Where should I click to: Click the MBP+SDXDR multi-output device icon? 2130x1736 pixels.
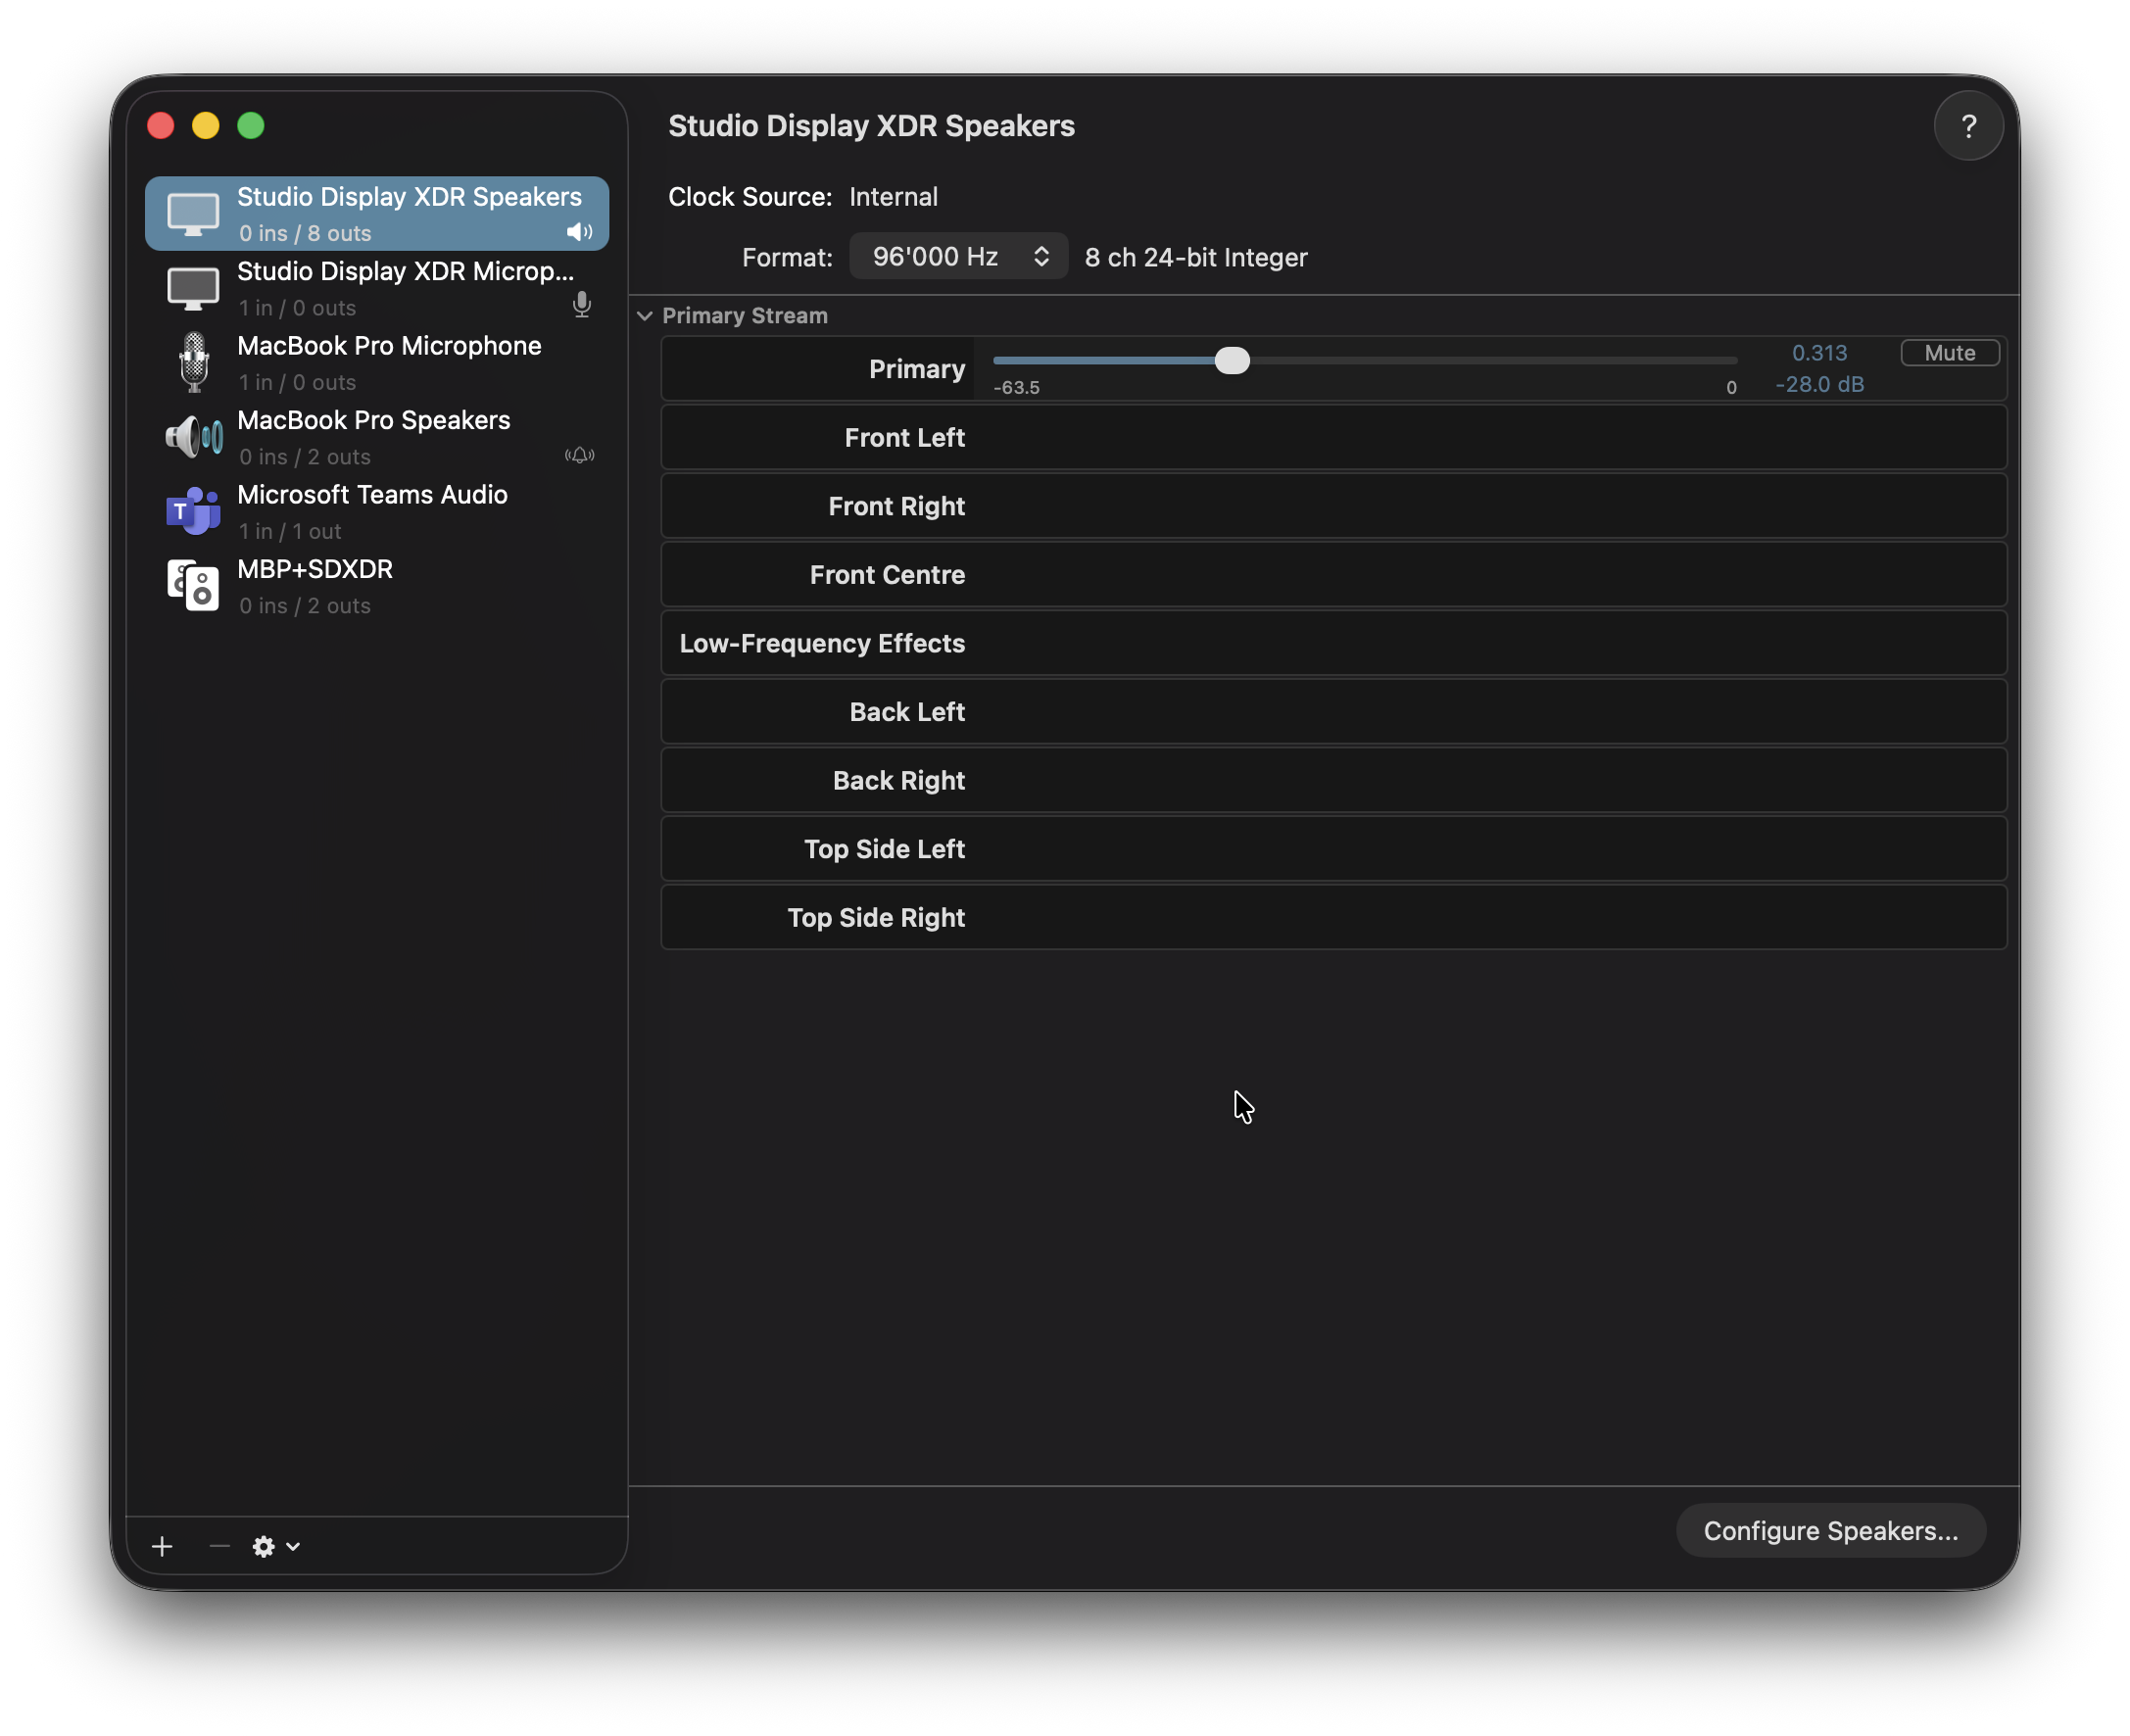click(193, 585)
